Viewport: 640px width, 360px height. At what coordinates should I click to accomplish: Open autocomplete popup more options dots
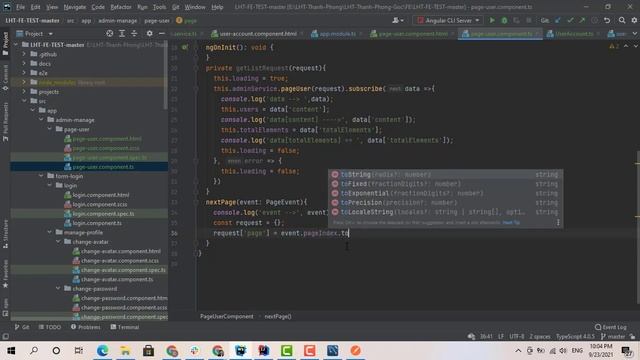click(x=558, y=222)
